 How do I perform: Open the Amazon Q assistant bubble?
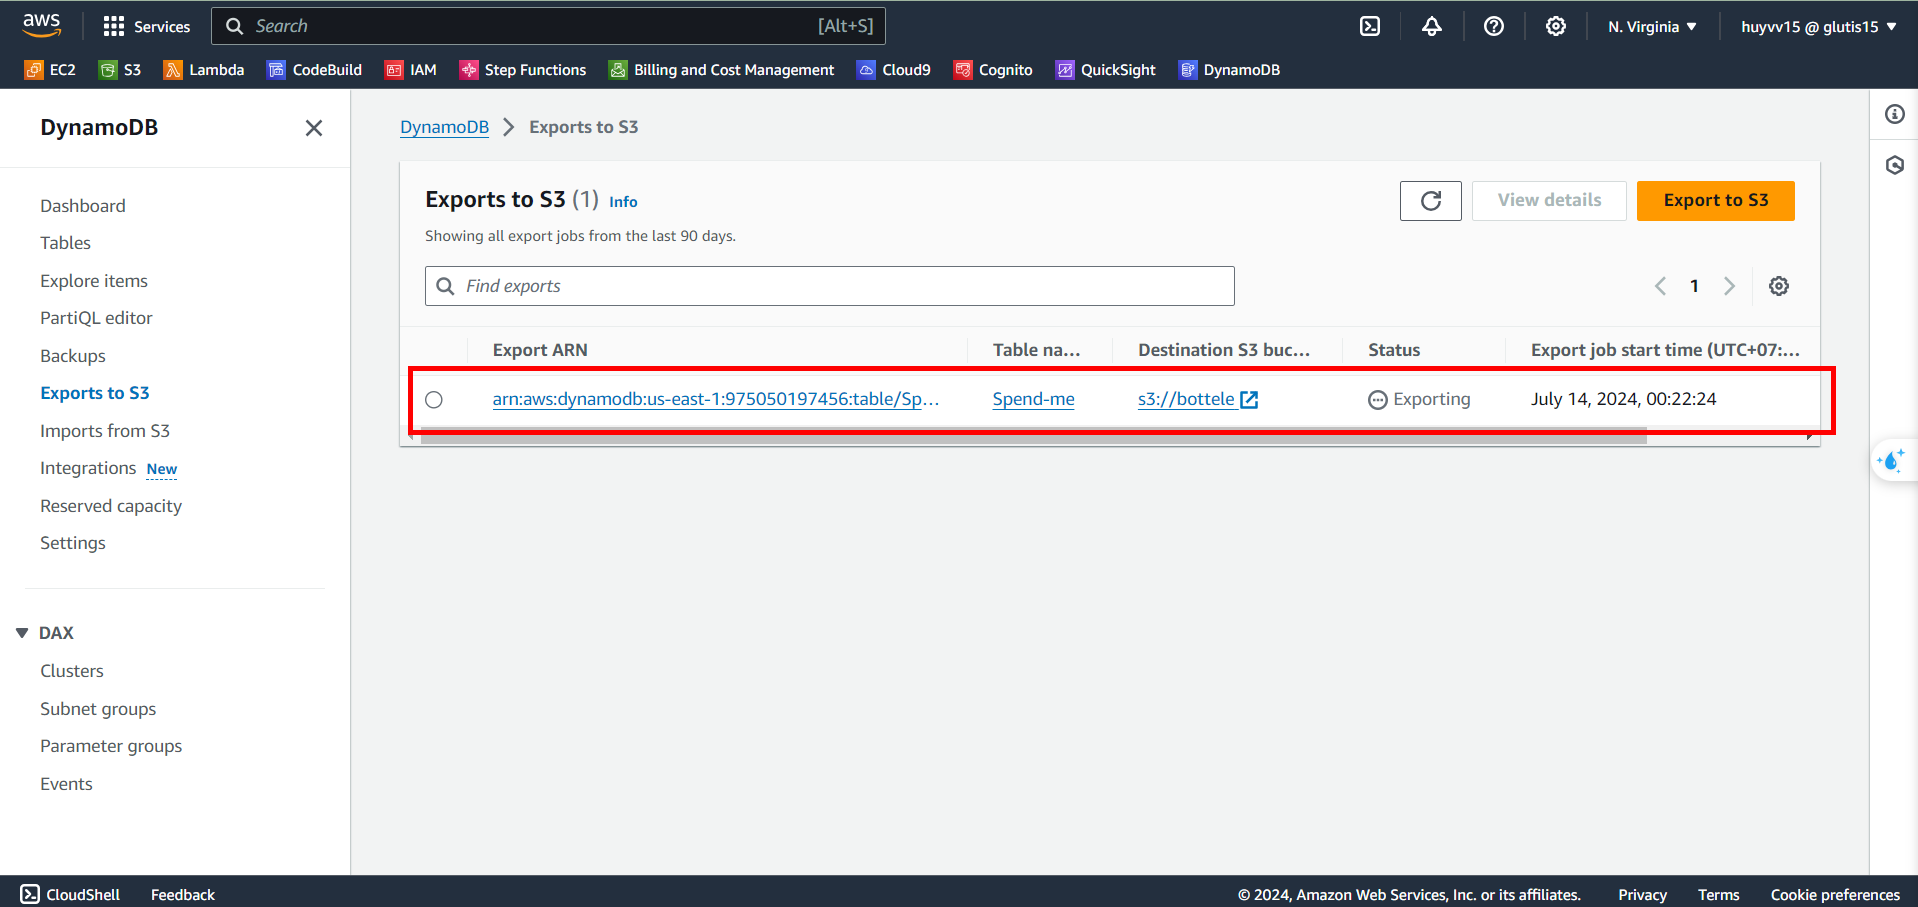(x=1892, y=461)
